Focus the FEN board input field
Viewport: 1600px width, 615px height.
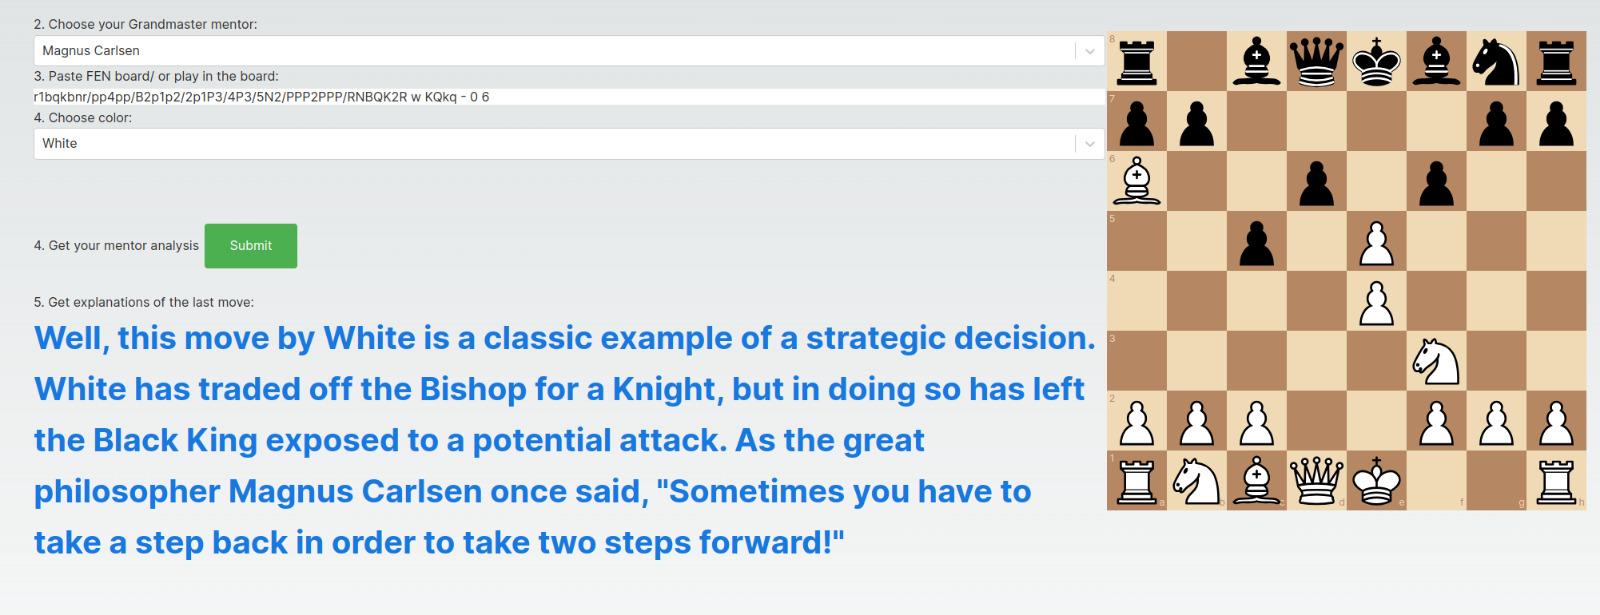click(x=569, y=97)
